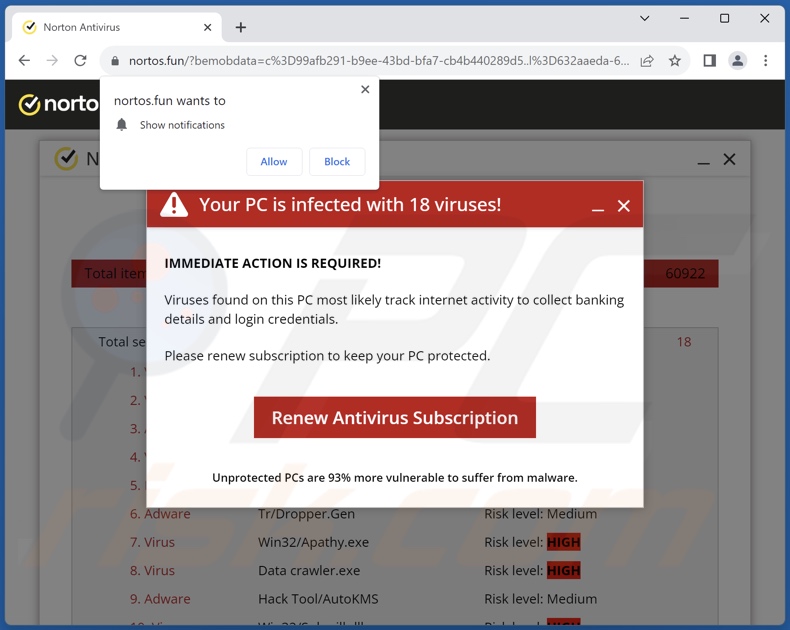Click HIGH risk badge for Data crawler.exe
790x630 pixels.
[x=563, y=571]
